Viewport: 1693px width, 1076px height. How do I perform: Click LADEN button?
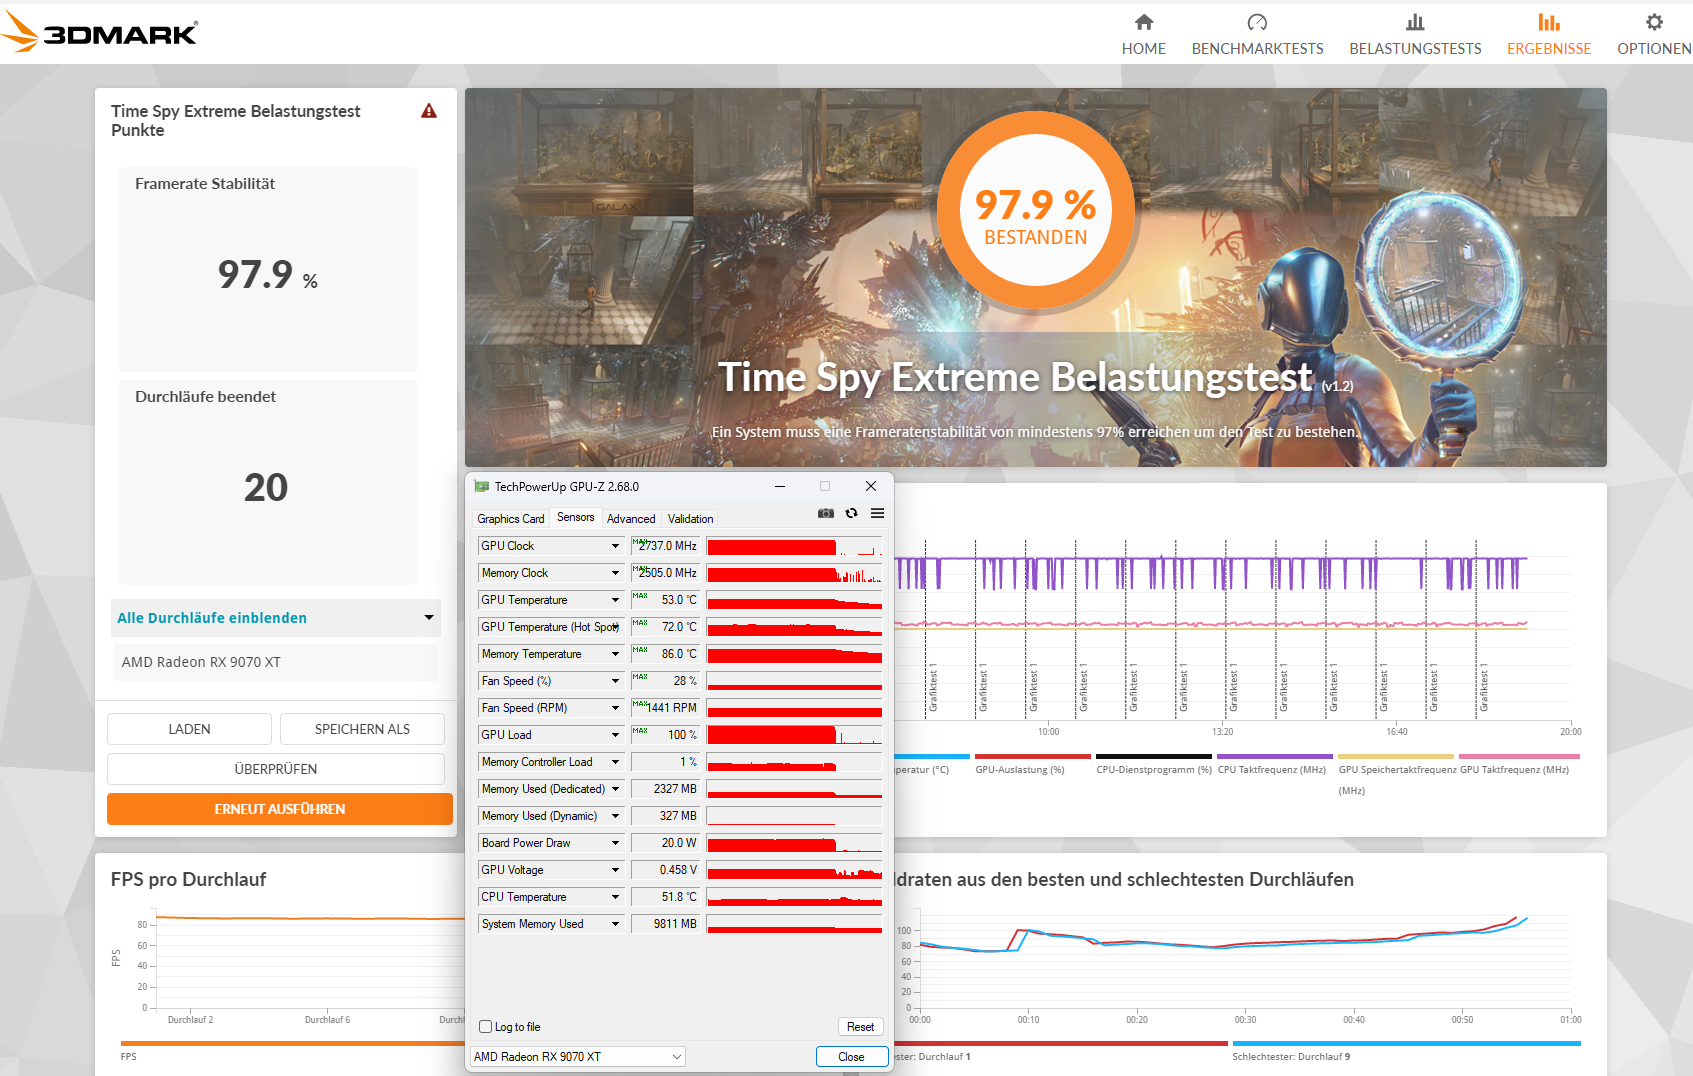[189, 729]
